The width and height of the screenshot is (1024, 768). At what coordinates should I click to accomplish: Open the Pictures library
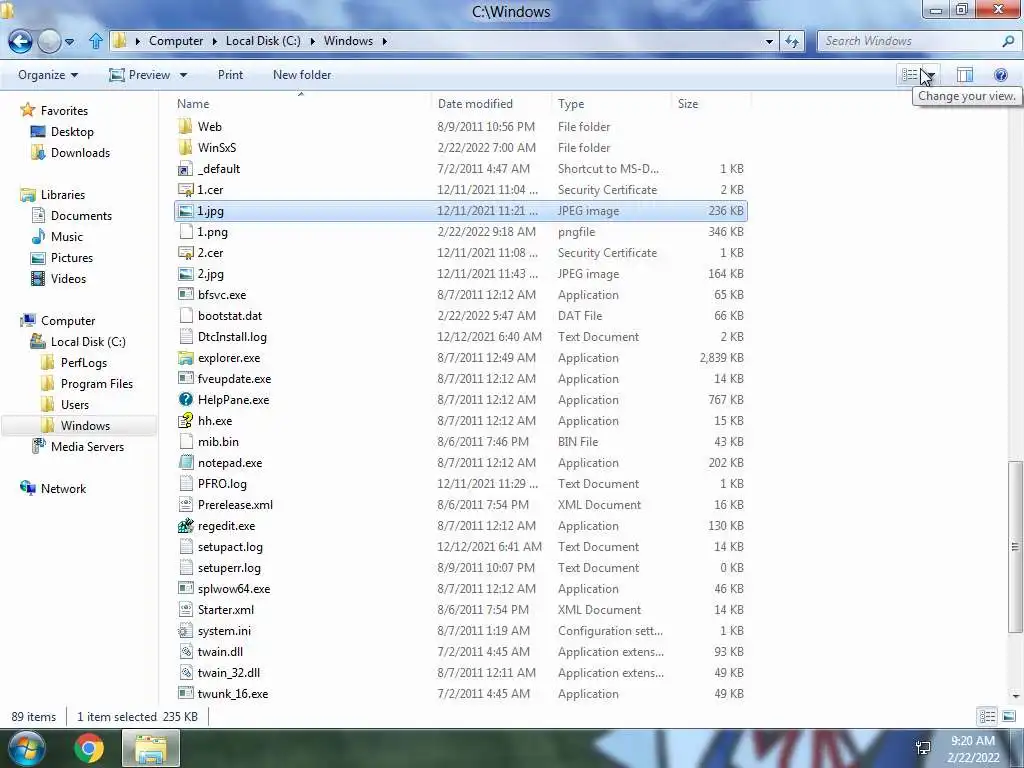pyautogui.click(x=72, y=257)
